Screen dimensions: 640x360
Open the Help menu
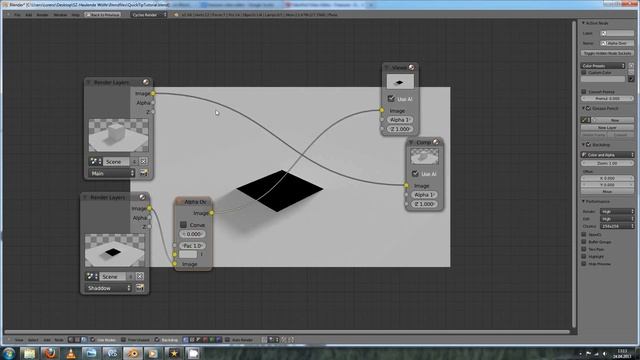pos(76,15)
